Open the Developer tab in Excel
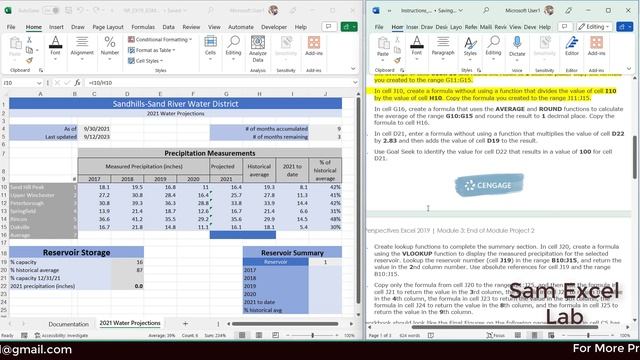 pyautogui.click(x=274, y=27)
